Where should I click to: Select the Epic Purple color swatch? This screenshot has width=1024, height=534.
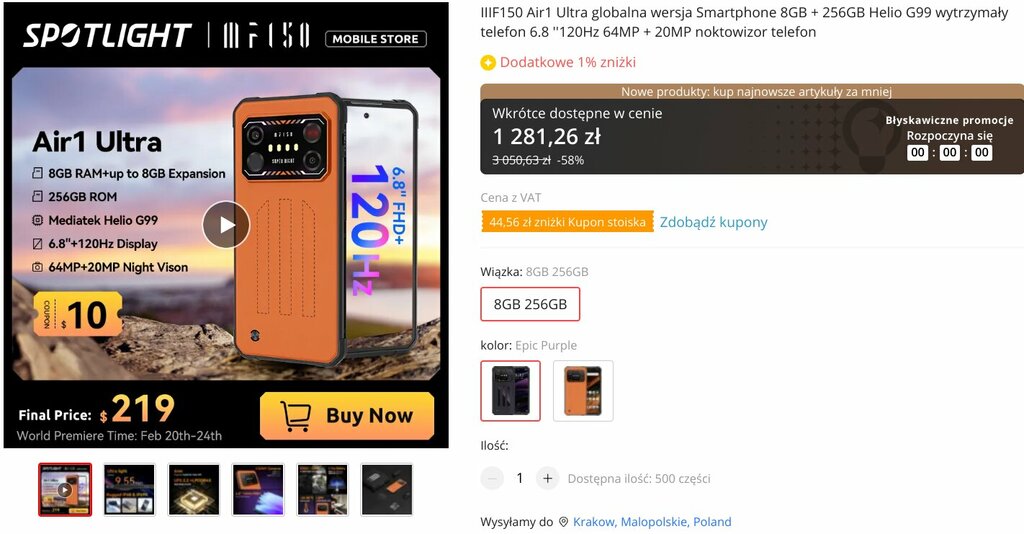(511, 390)
